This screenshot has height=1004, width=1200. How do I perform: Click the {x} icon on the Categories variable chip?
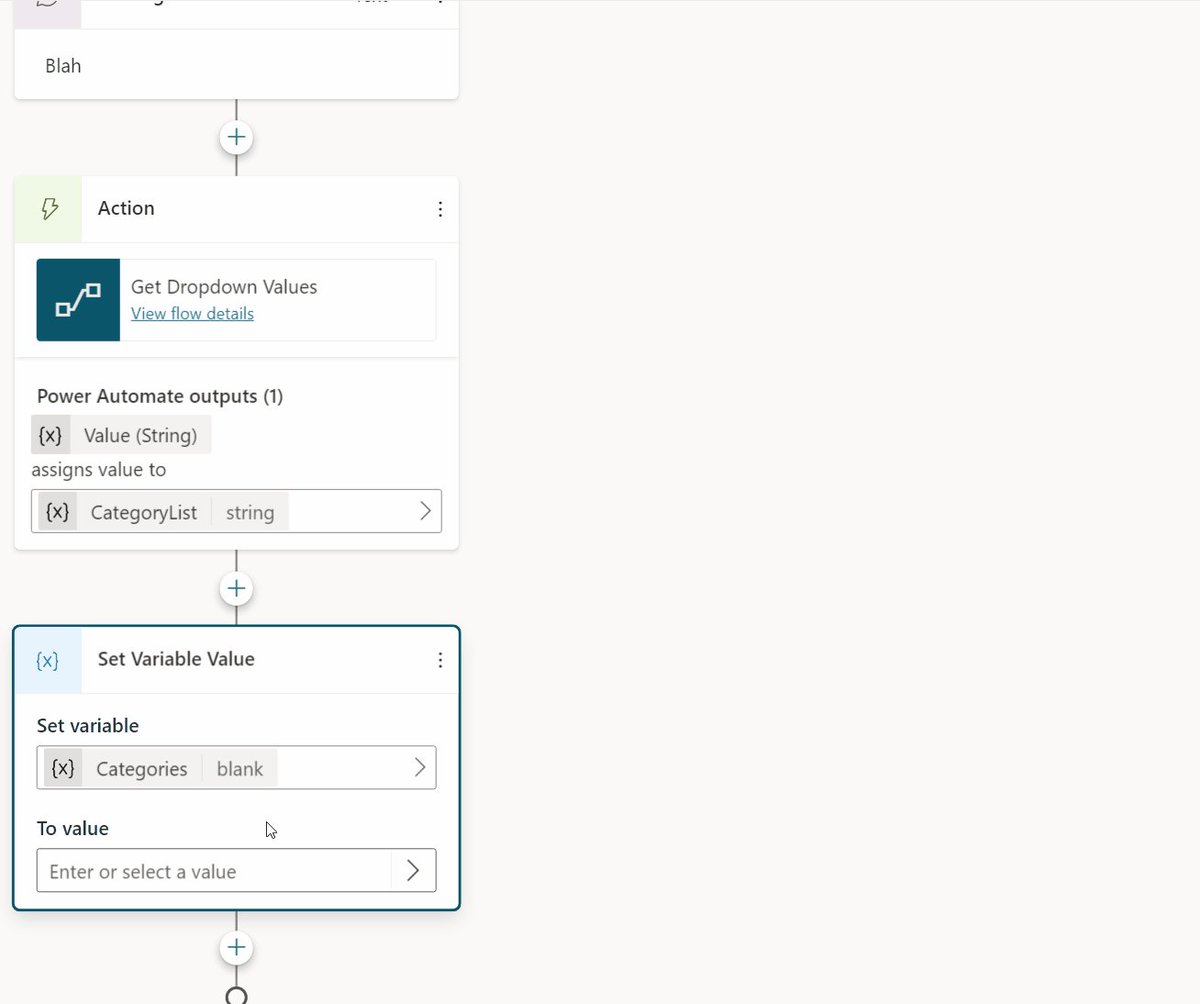pos(63,768)
